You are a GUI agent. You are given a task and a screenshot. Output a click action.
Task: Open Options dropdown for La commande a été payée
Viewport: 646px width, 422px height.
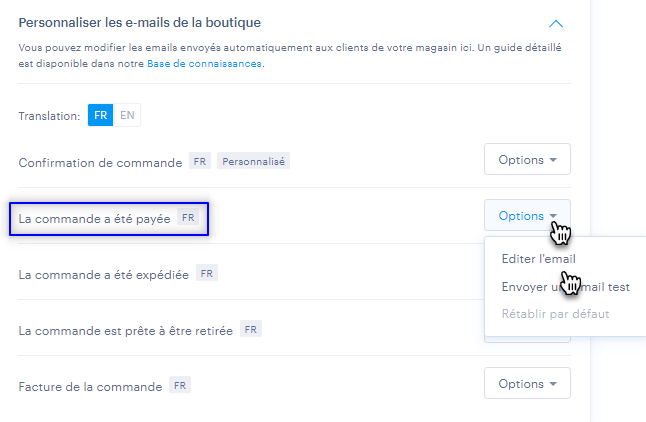(x=527, y=216)
